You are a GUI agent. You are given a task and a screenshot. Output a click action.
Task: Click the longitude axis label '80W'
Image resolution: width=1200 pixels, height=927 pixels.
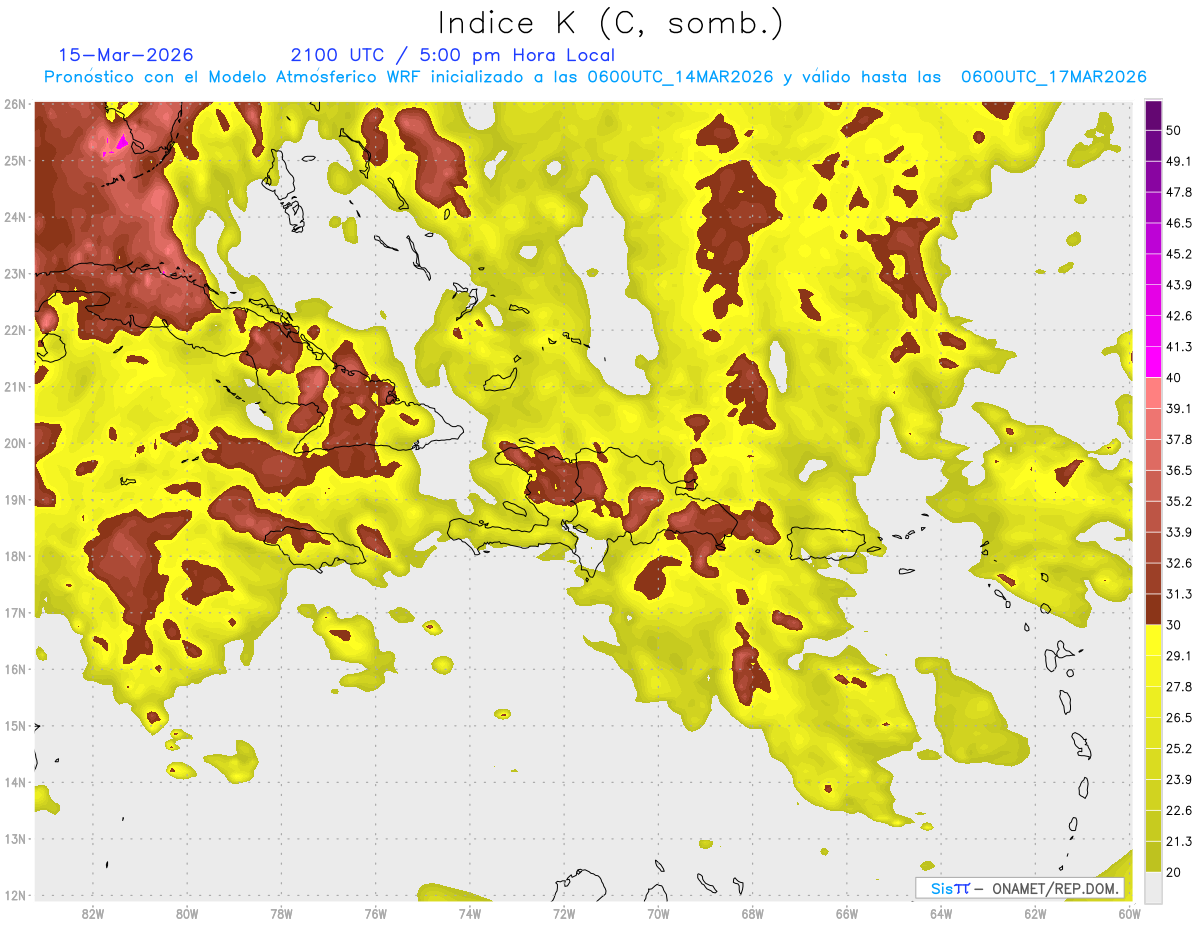(x=186, y=914)
